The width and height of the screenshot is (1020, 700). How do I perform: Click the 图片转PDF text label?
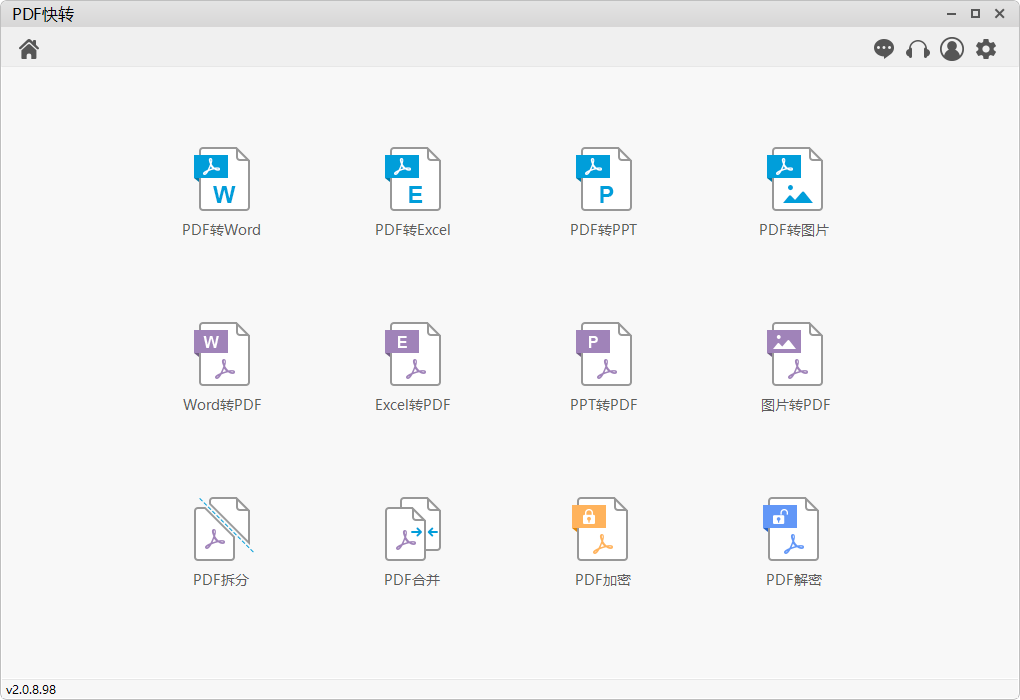[795, 405]
